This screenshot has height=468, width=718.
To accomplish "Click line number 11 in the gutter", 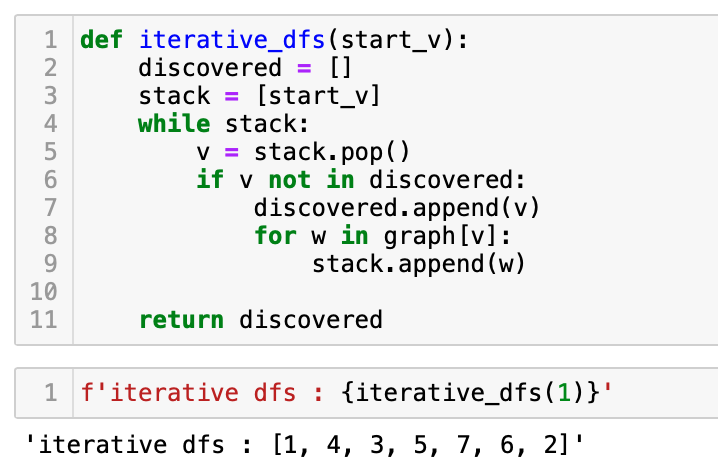I will [x=44, y=320].
